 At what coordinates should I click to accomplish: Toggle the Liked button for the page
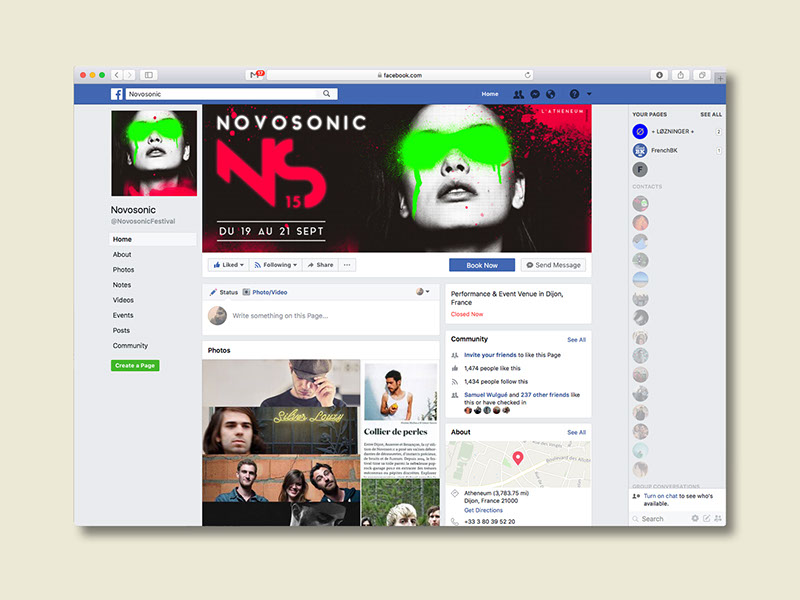(x=227, y=265)
